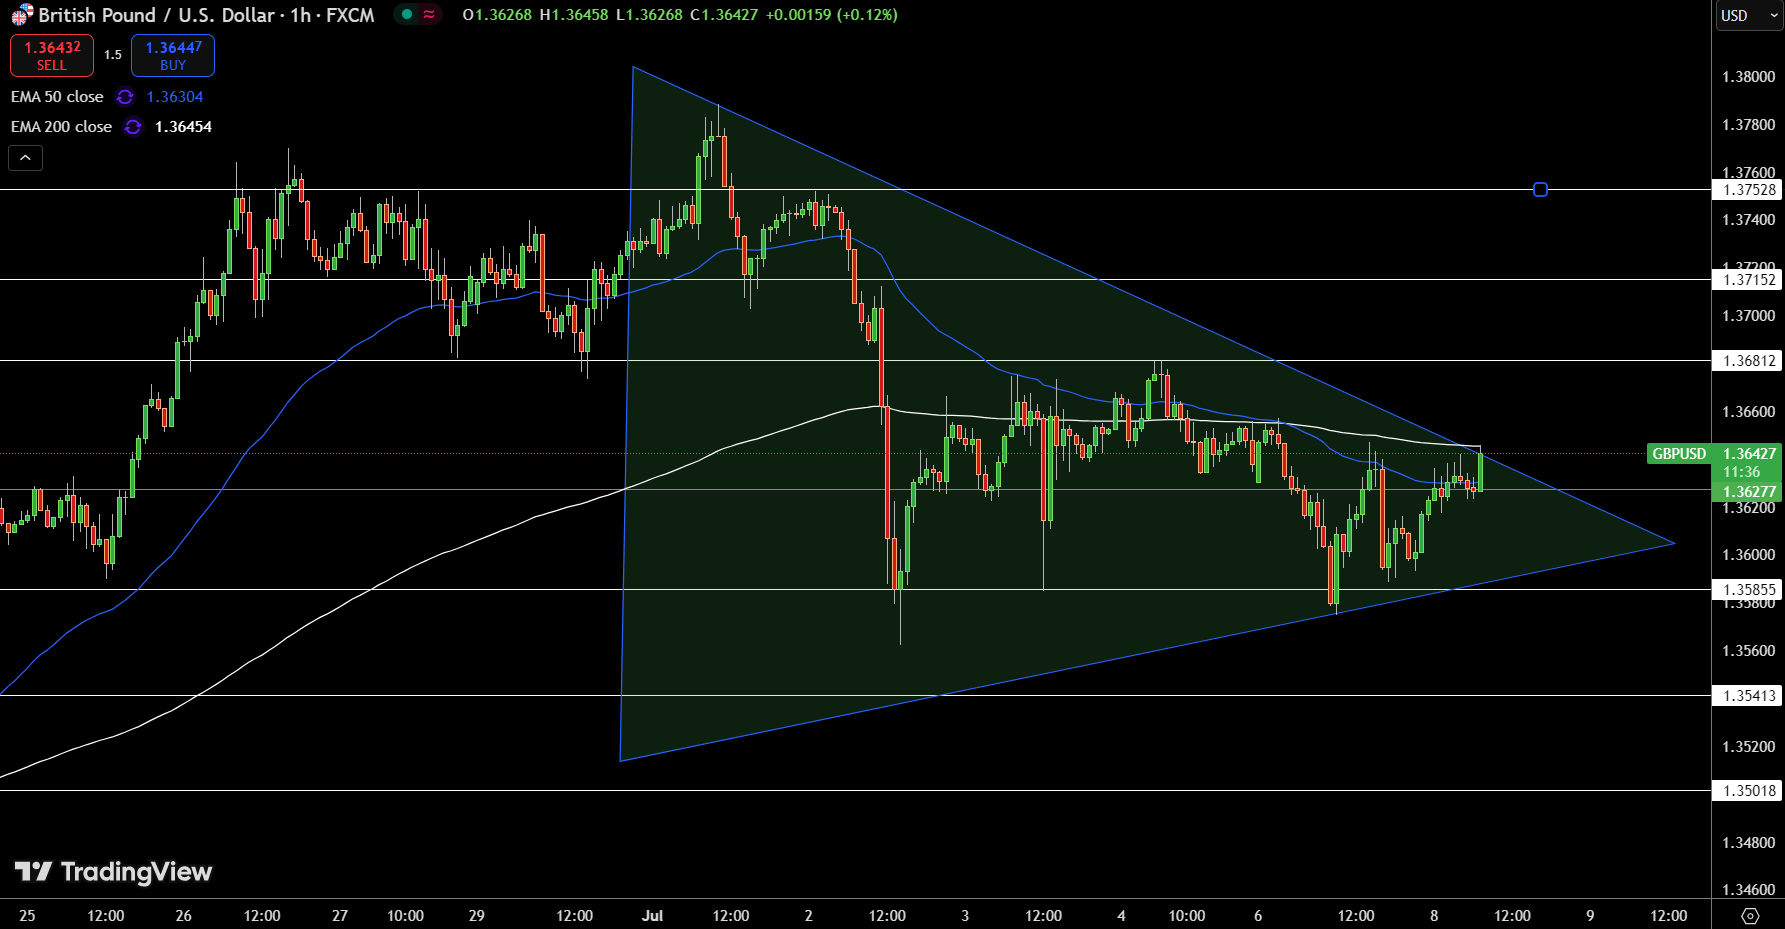This screenshot has width=1785, height=929.
Task: Click the EMA 50 refresh icon
Action: pos(125,97)
